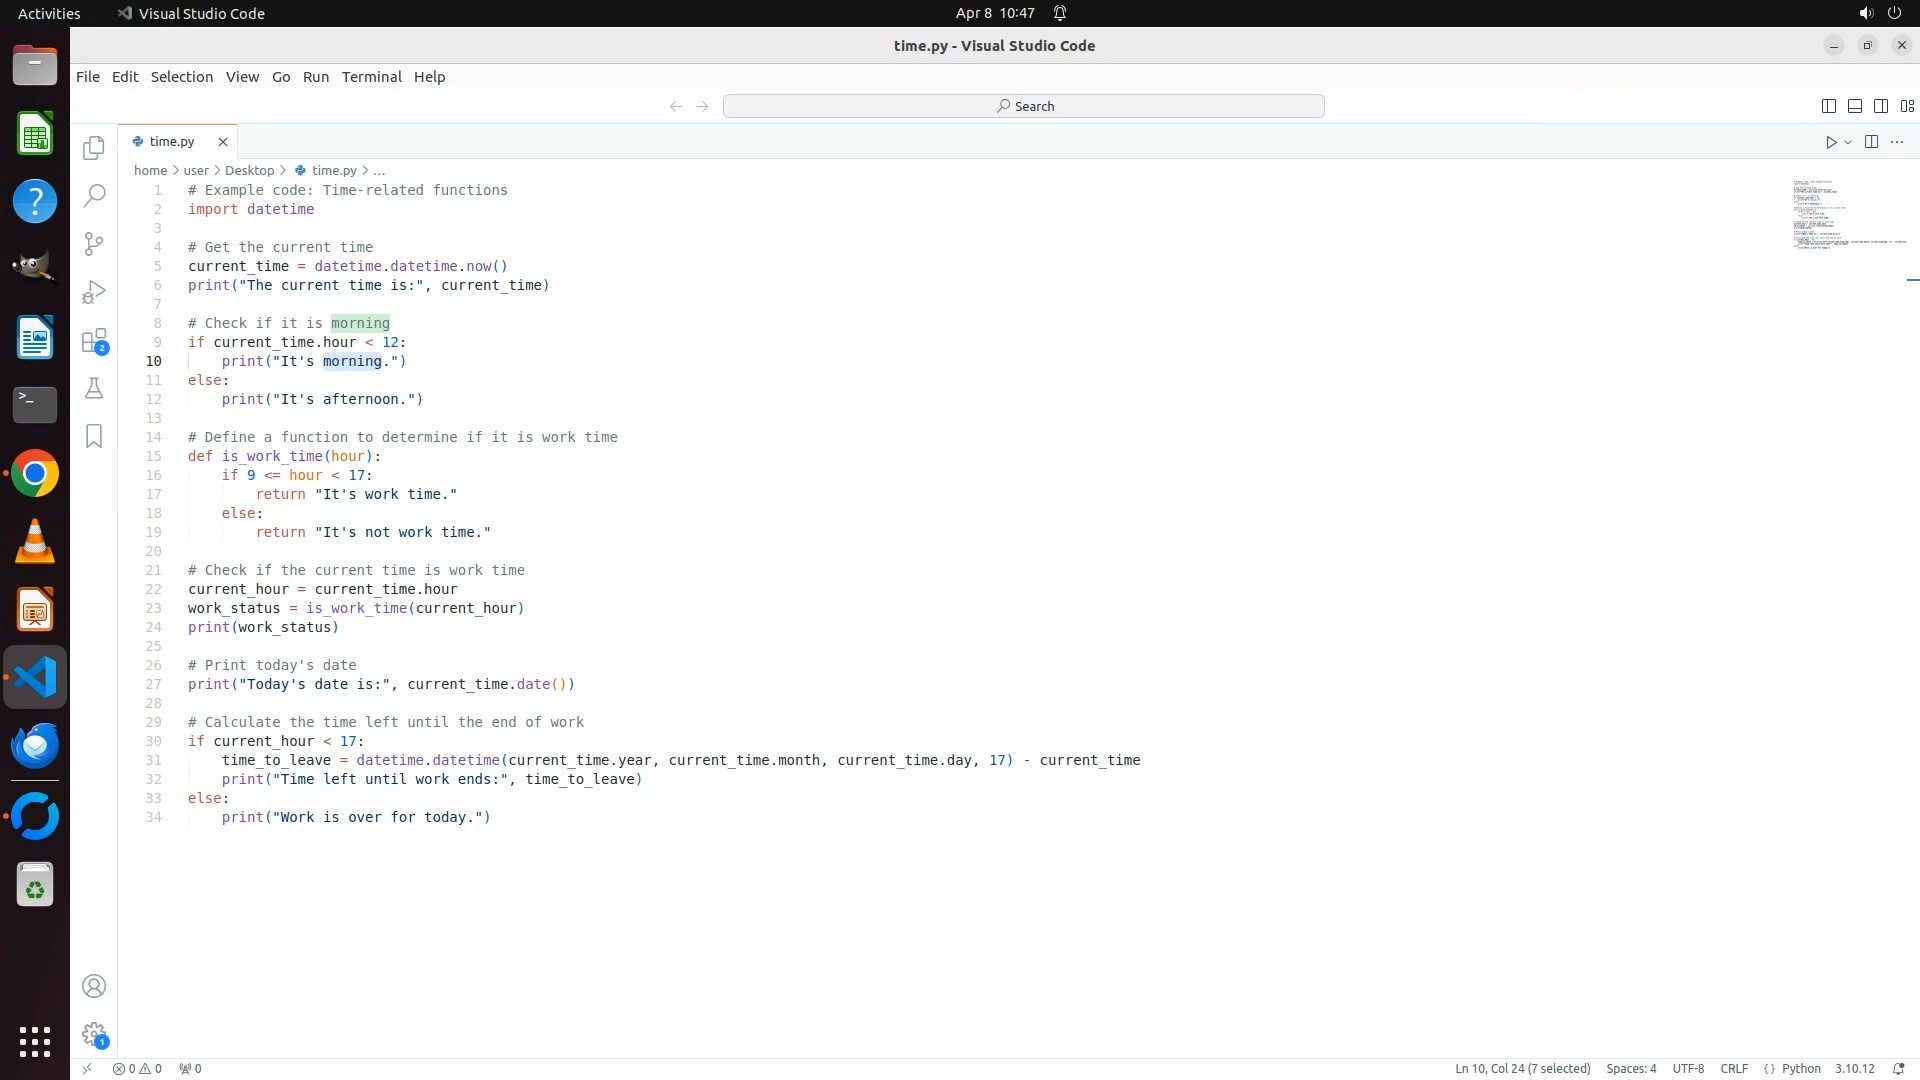Open the CRLF end-of-line selector in status bar

click(1734, 1068)
